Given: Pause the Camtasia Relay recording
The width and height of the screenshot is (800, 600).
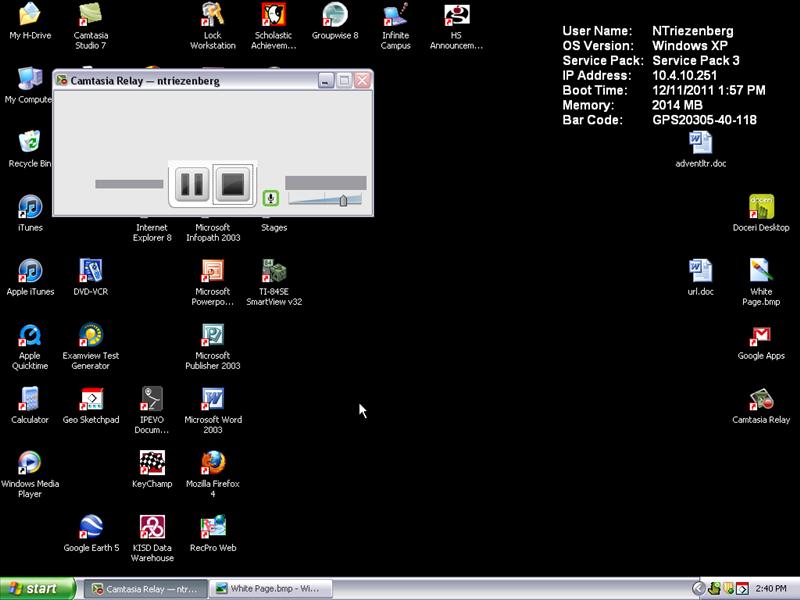Looking at the screenshot, I should tap(192, 184).
